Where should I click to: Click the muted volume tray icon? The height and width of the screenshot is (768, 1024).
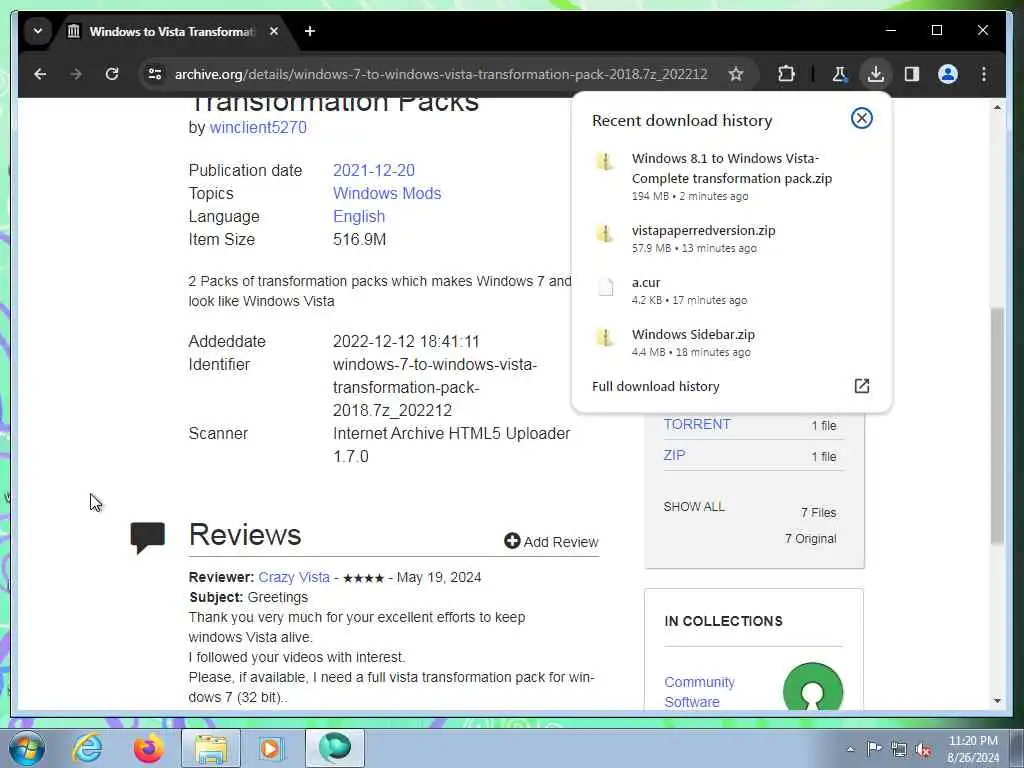[x=923, y=750]
